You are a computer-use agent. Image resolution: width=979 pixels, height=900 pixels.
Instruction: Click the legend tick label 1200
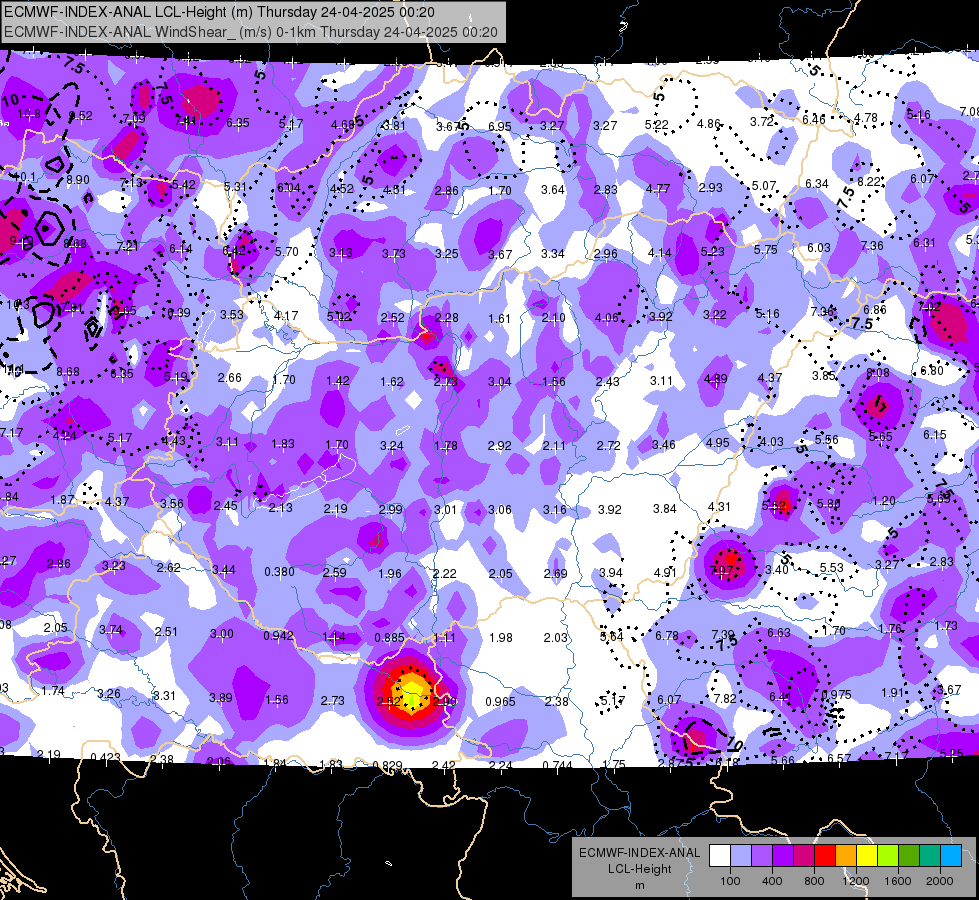point(855,881)
